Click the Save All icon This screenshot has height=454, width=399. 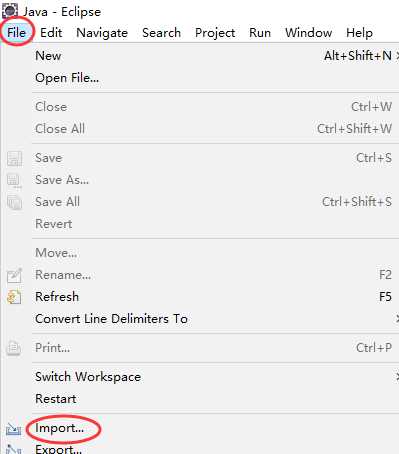pyautogui.click(x=14, y=202)
